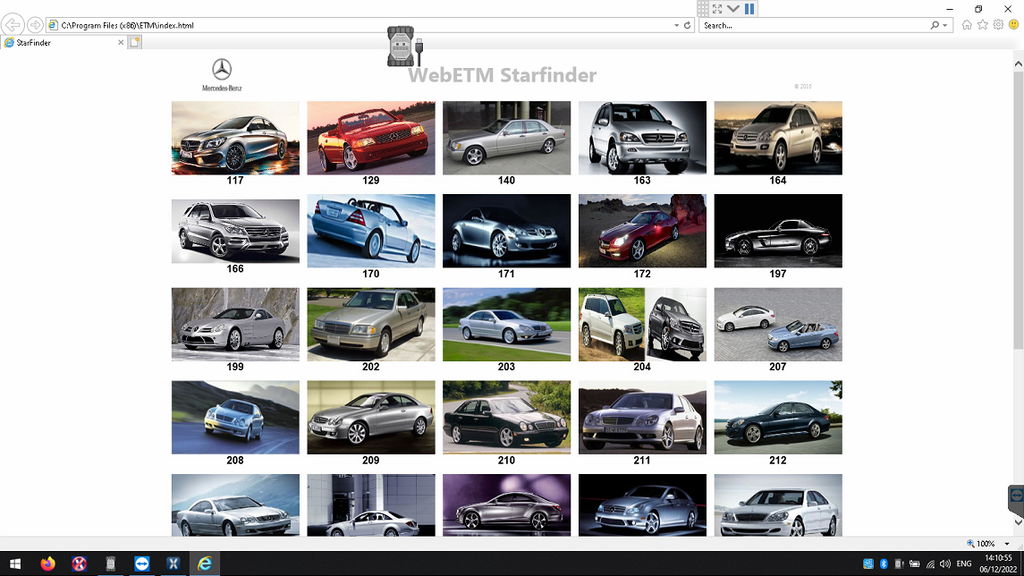Click the pause icon in the top overlay

(750, 9)
